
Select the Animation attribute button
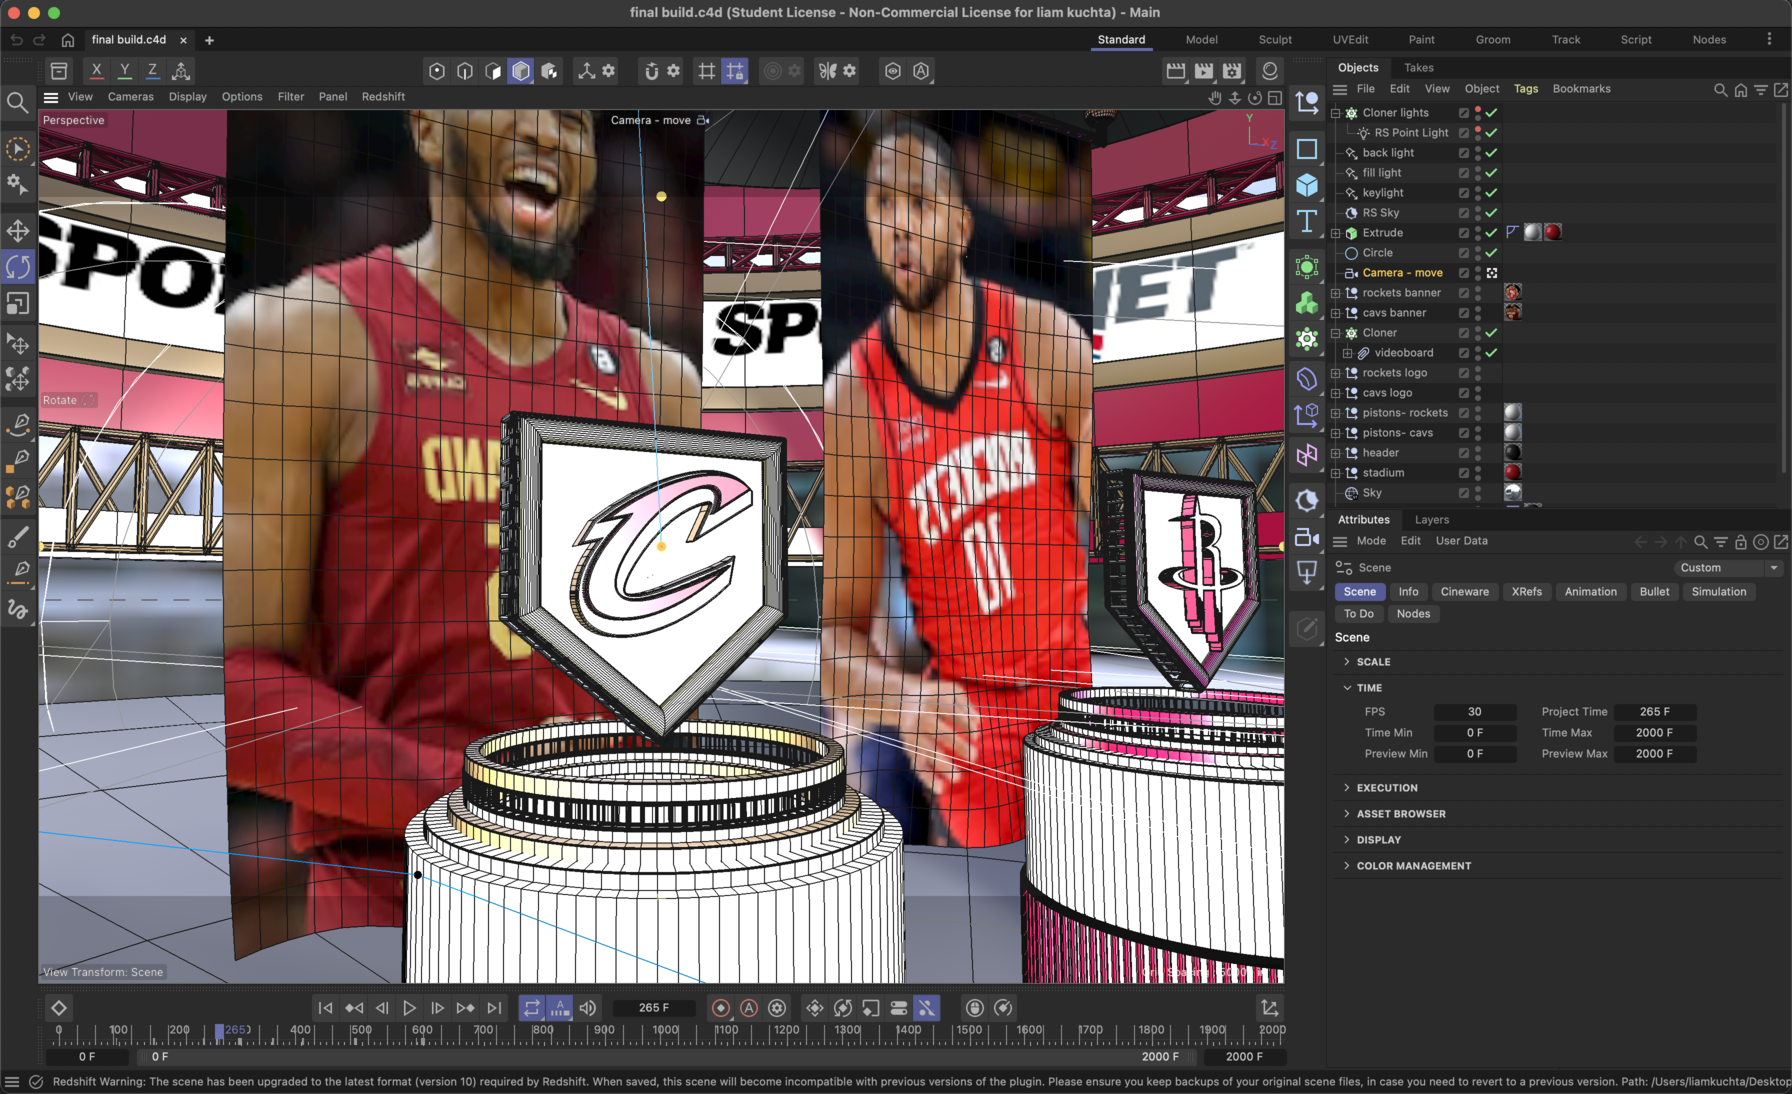click(1590, 592)
